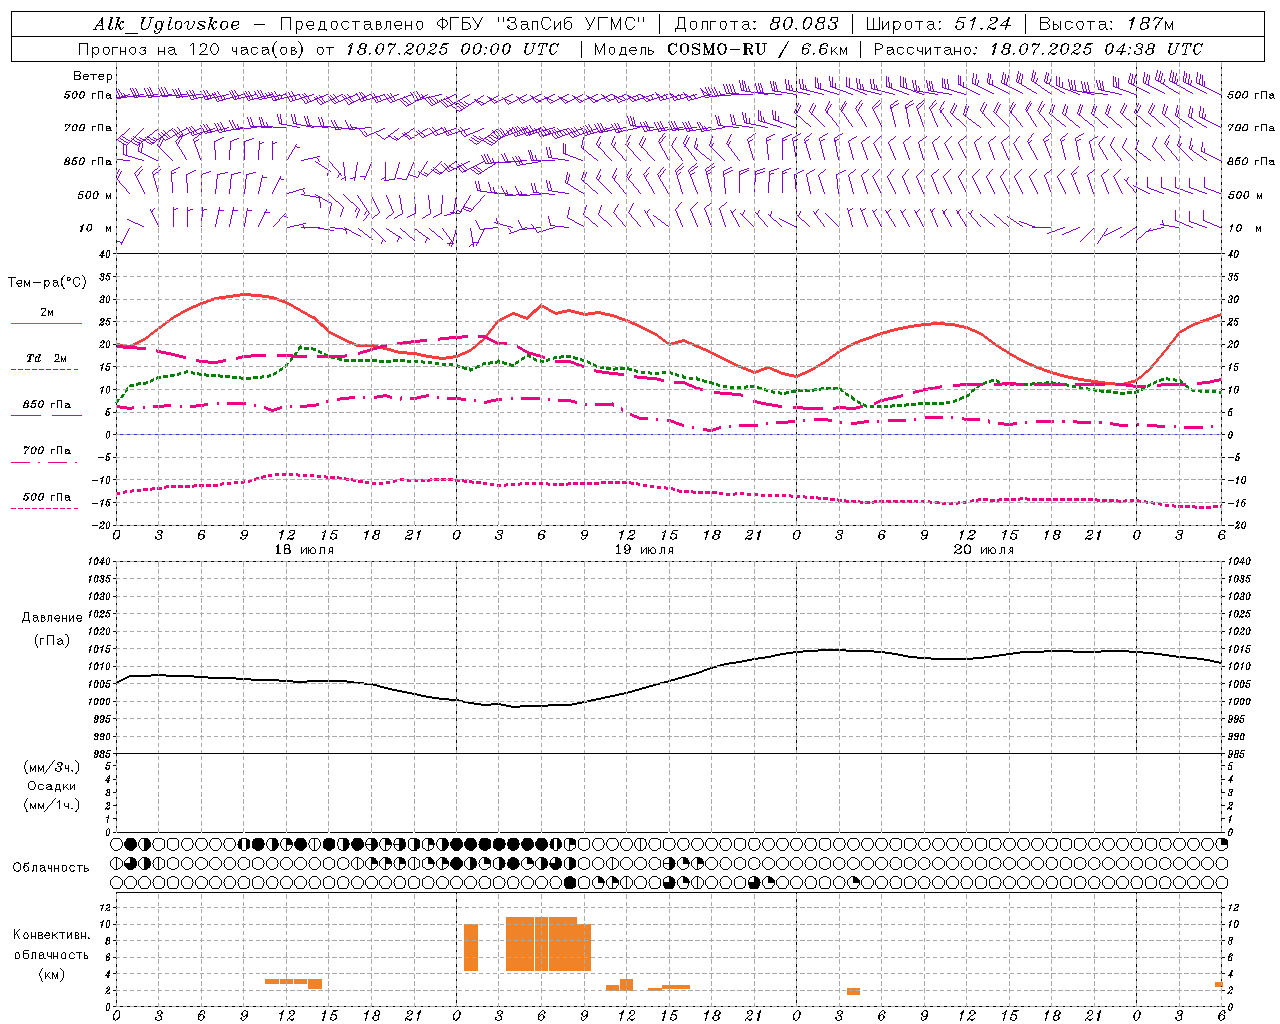Viewport: 1280px width, 1024px height.
Task: Click 850 гПа entry in temperature legend
Action: (x=46, y=405)
